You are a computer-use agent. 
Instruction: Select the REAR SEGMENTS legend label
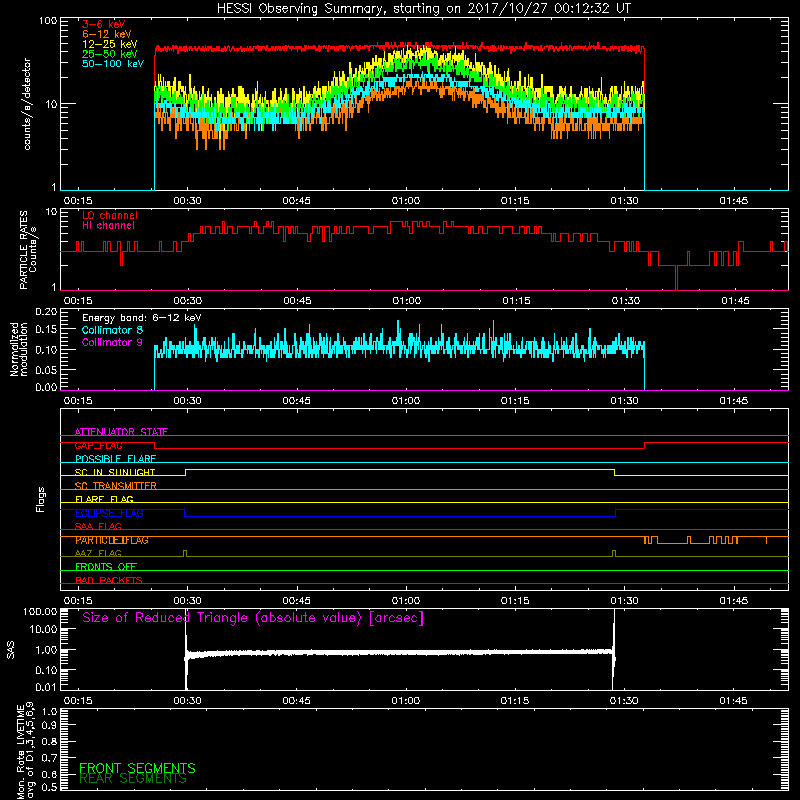(133, 779)
